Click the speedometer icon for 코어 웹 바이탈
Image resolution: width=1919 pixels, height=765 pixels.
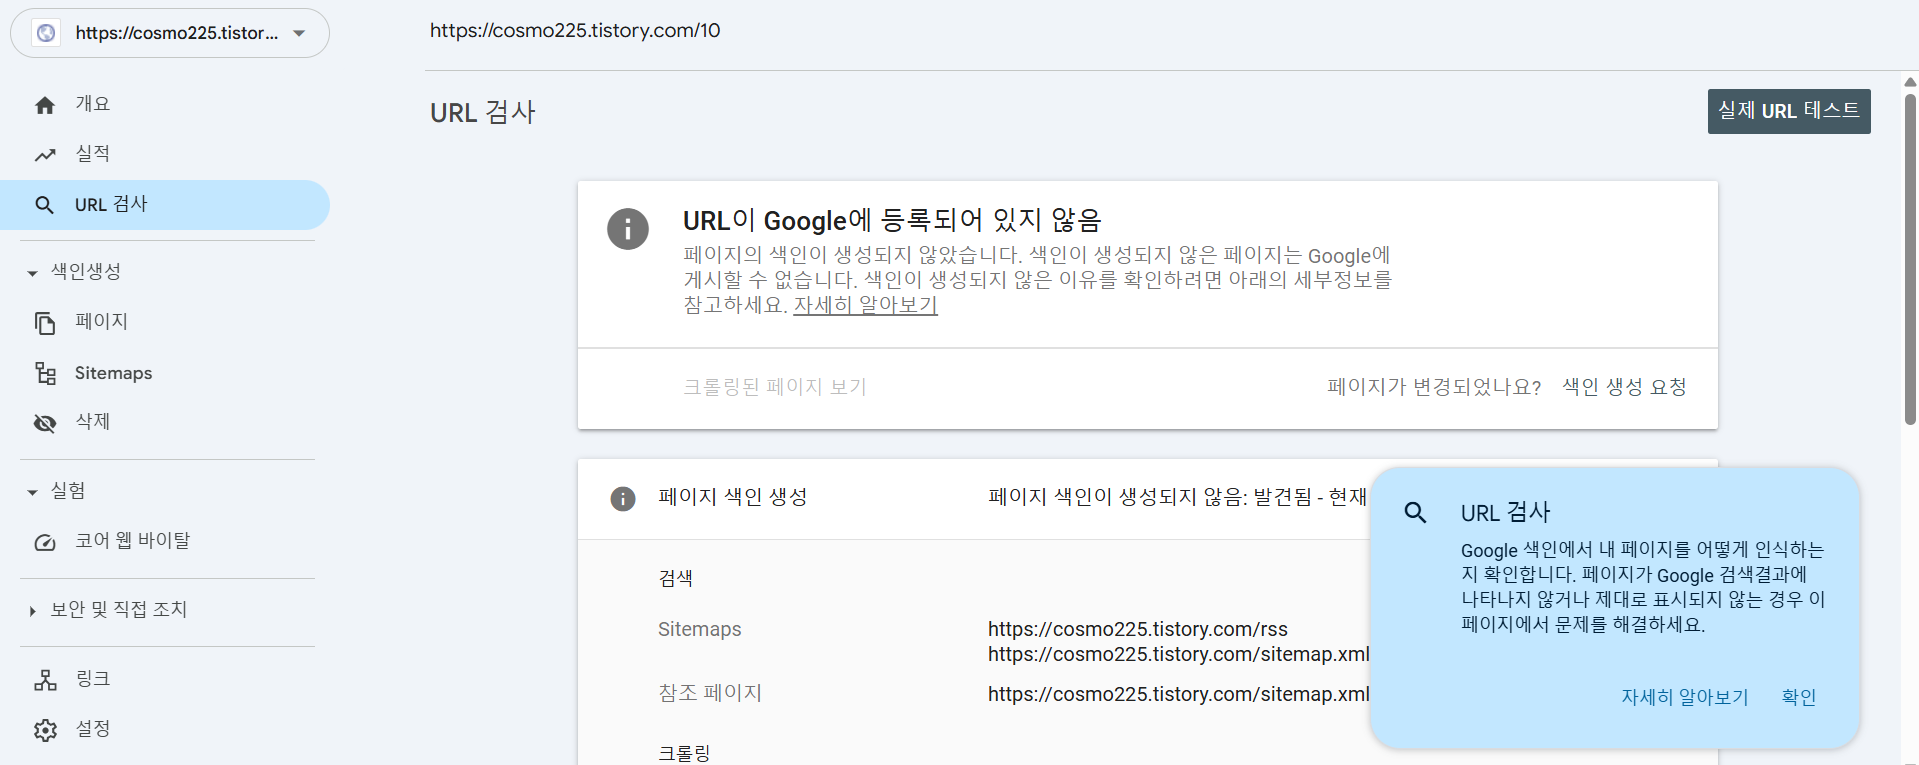tap(45, 542)
